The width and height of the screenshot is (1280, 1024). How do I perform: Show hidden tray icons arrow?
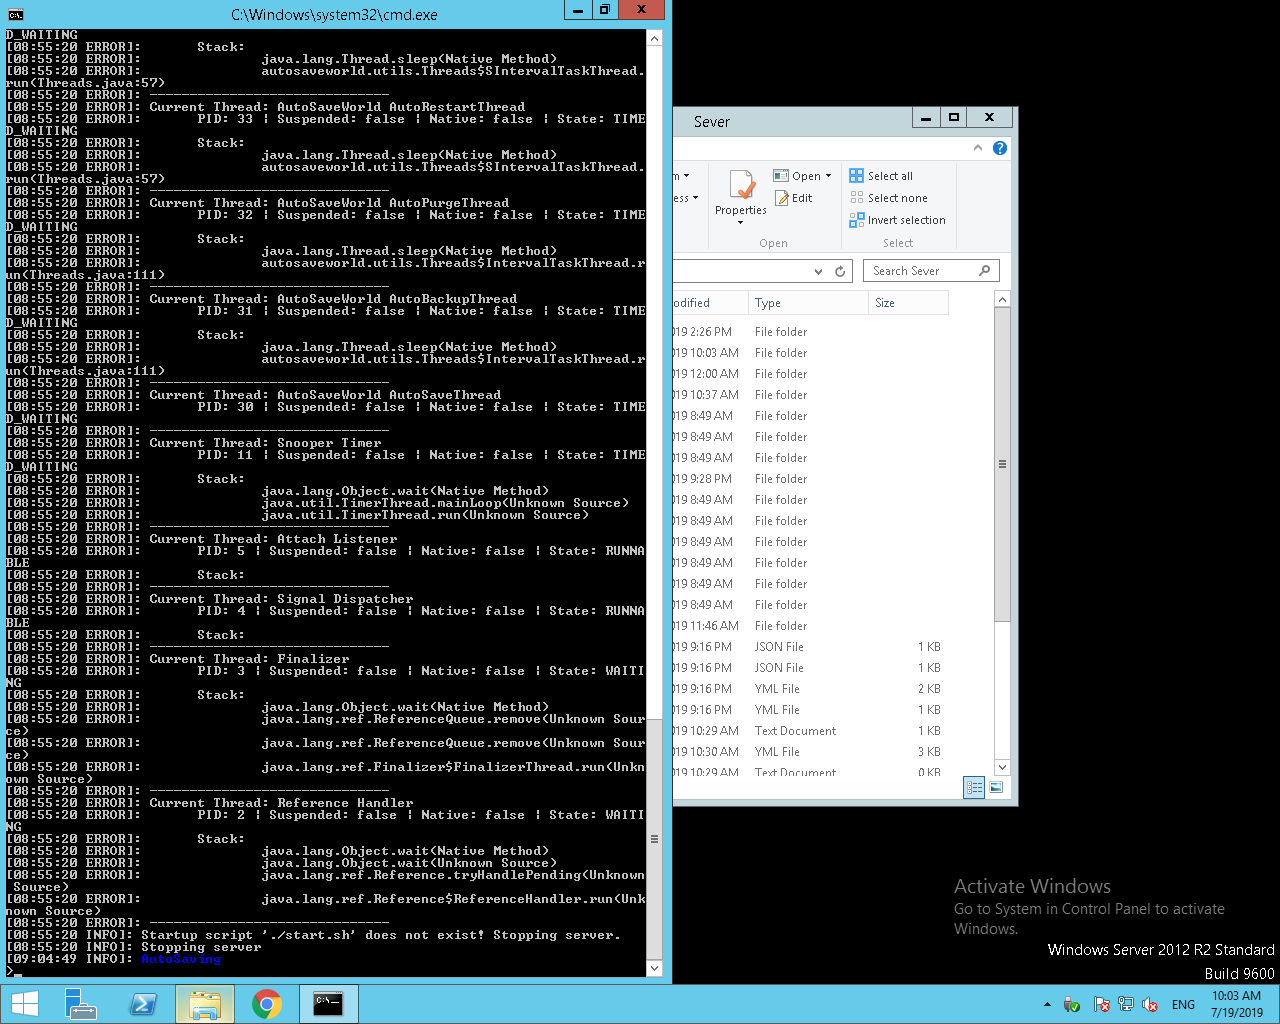[1047, 1004]
